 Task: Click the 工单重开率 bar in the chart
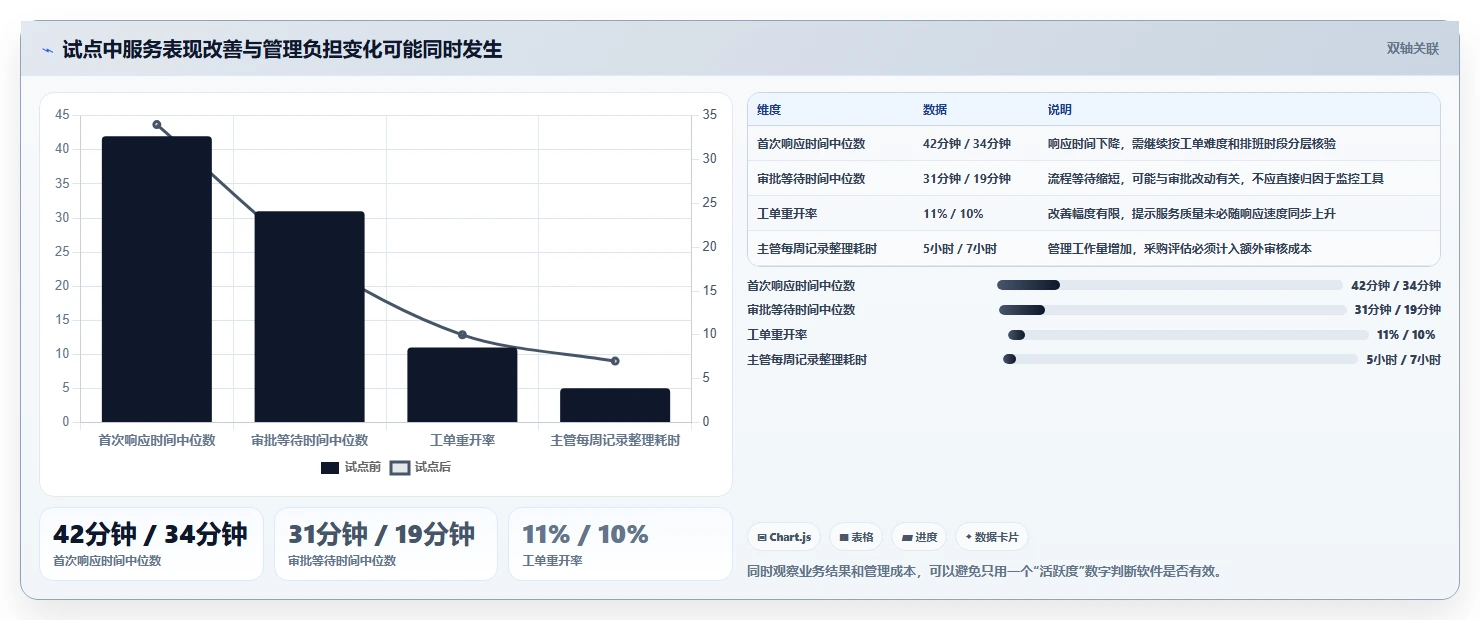pos(462,385)
